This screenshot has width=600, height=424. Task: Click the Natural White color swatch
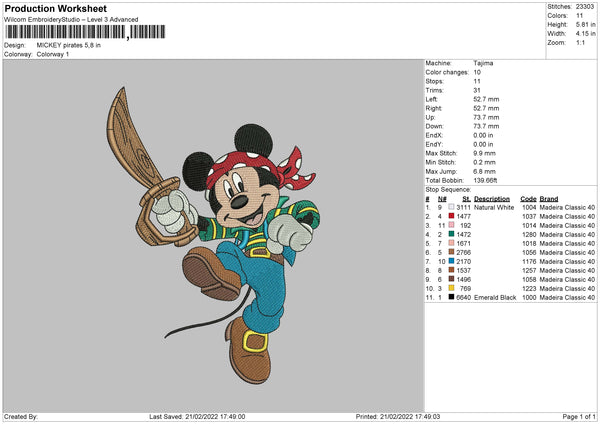[452, 207]
